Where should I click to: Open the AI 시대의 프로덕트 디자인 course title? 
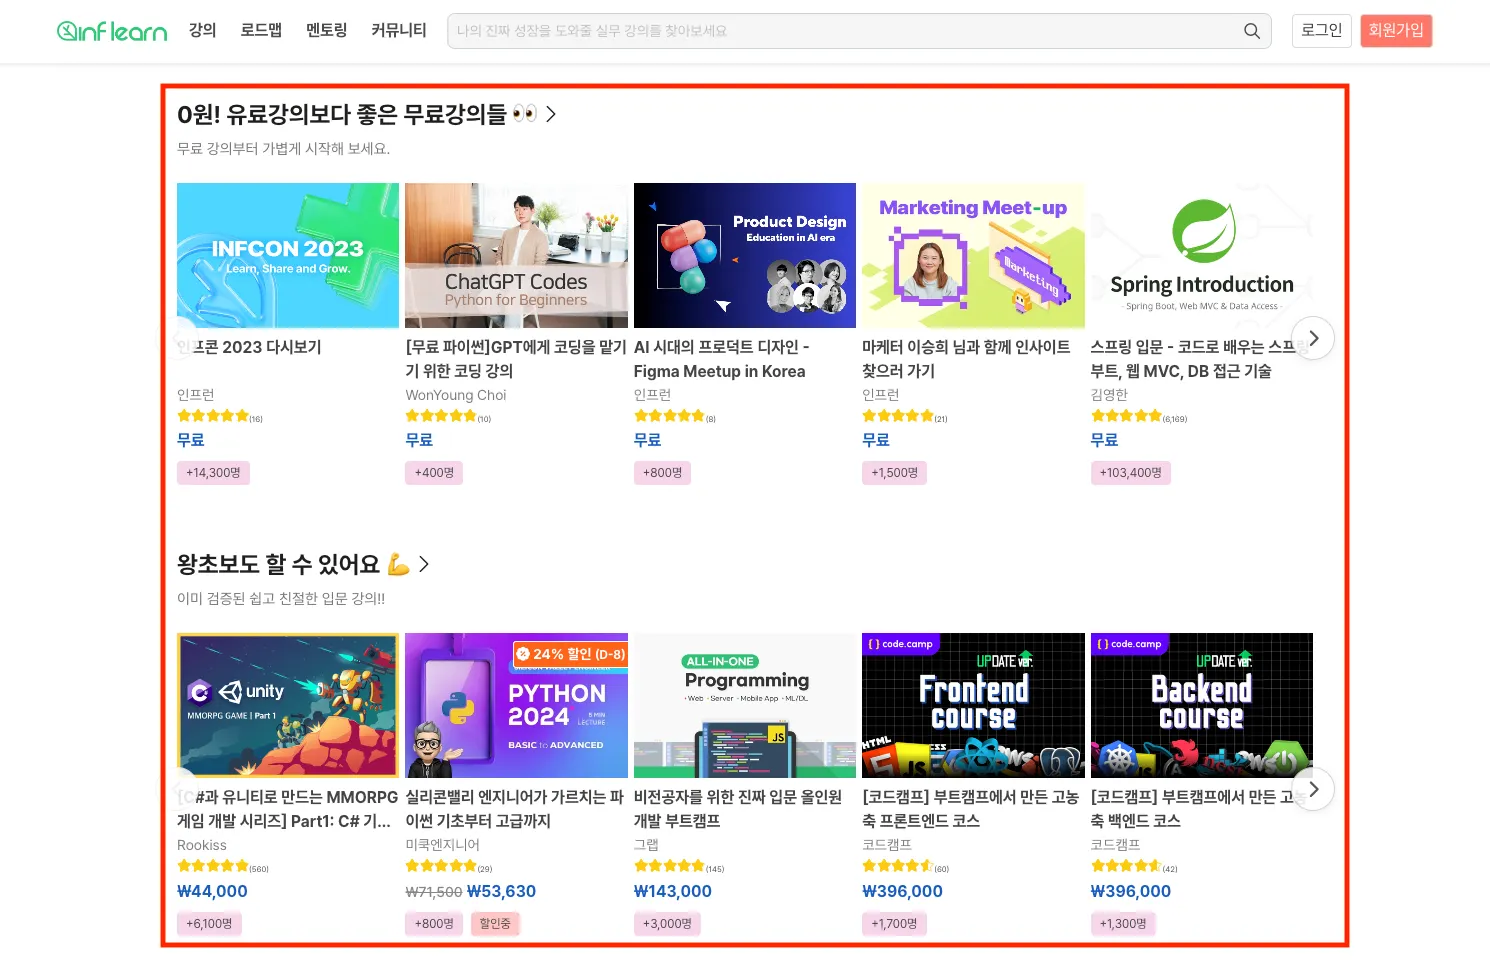click(x=722, y=359)
